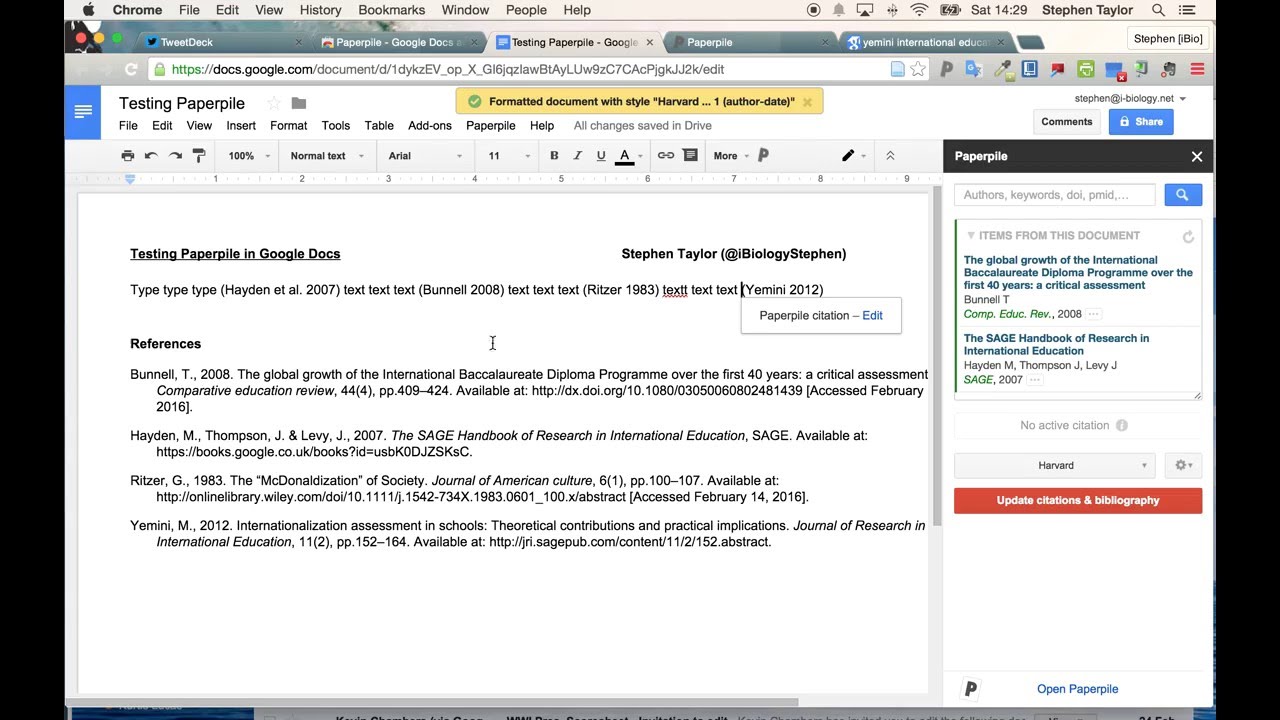Open the Format menu

pyautogui.click(x=288, y=126)
